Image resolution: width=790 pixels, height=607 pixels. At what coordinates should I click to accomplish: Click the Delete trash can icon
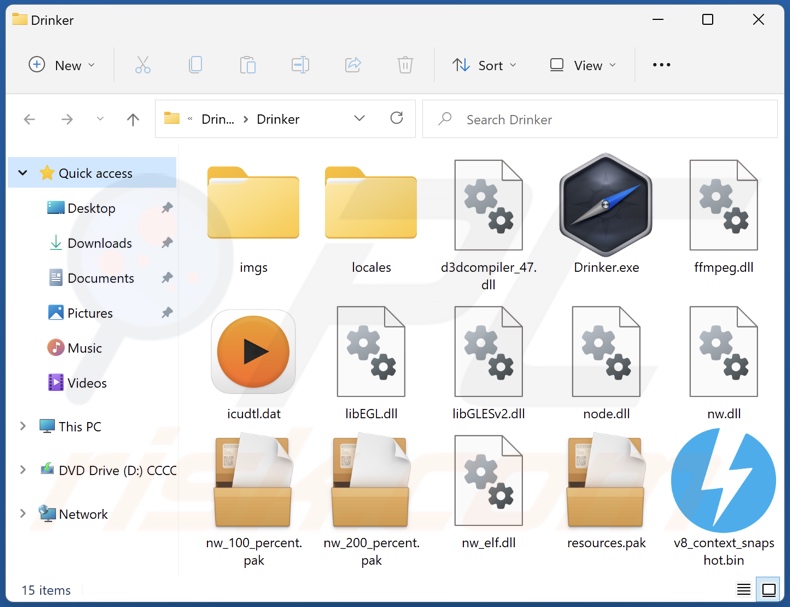[405, 65]
